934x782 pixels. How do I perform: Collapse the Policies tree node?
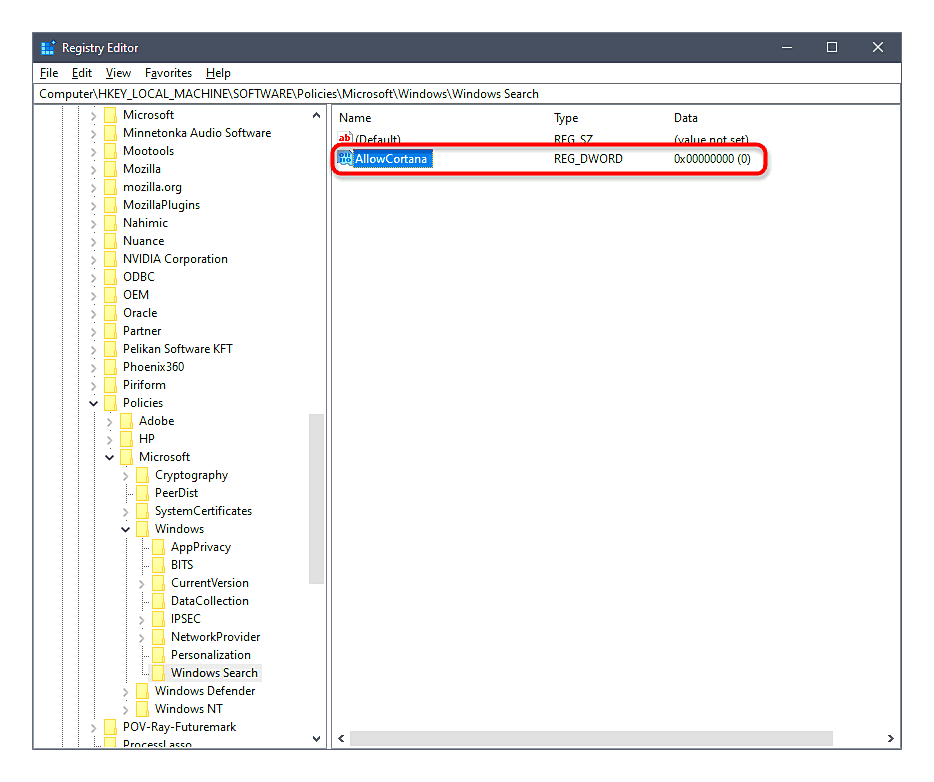pos(94,403)
